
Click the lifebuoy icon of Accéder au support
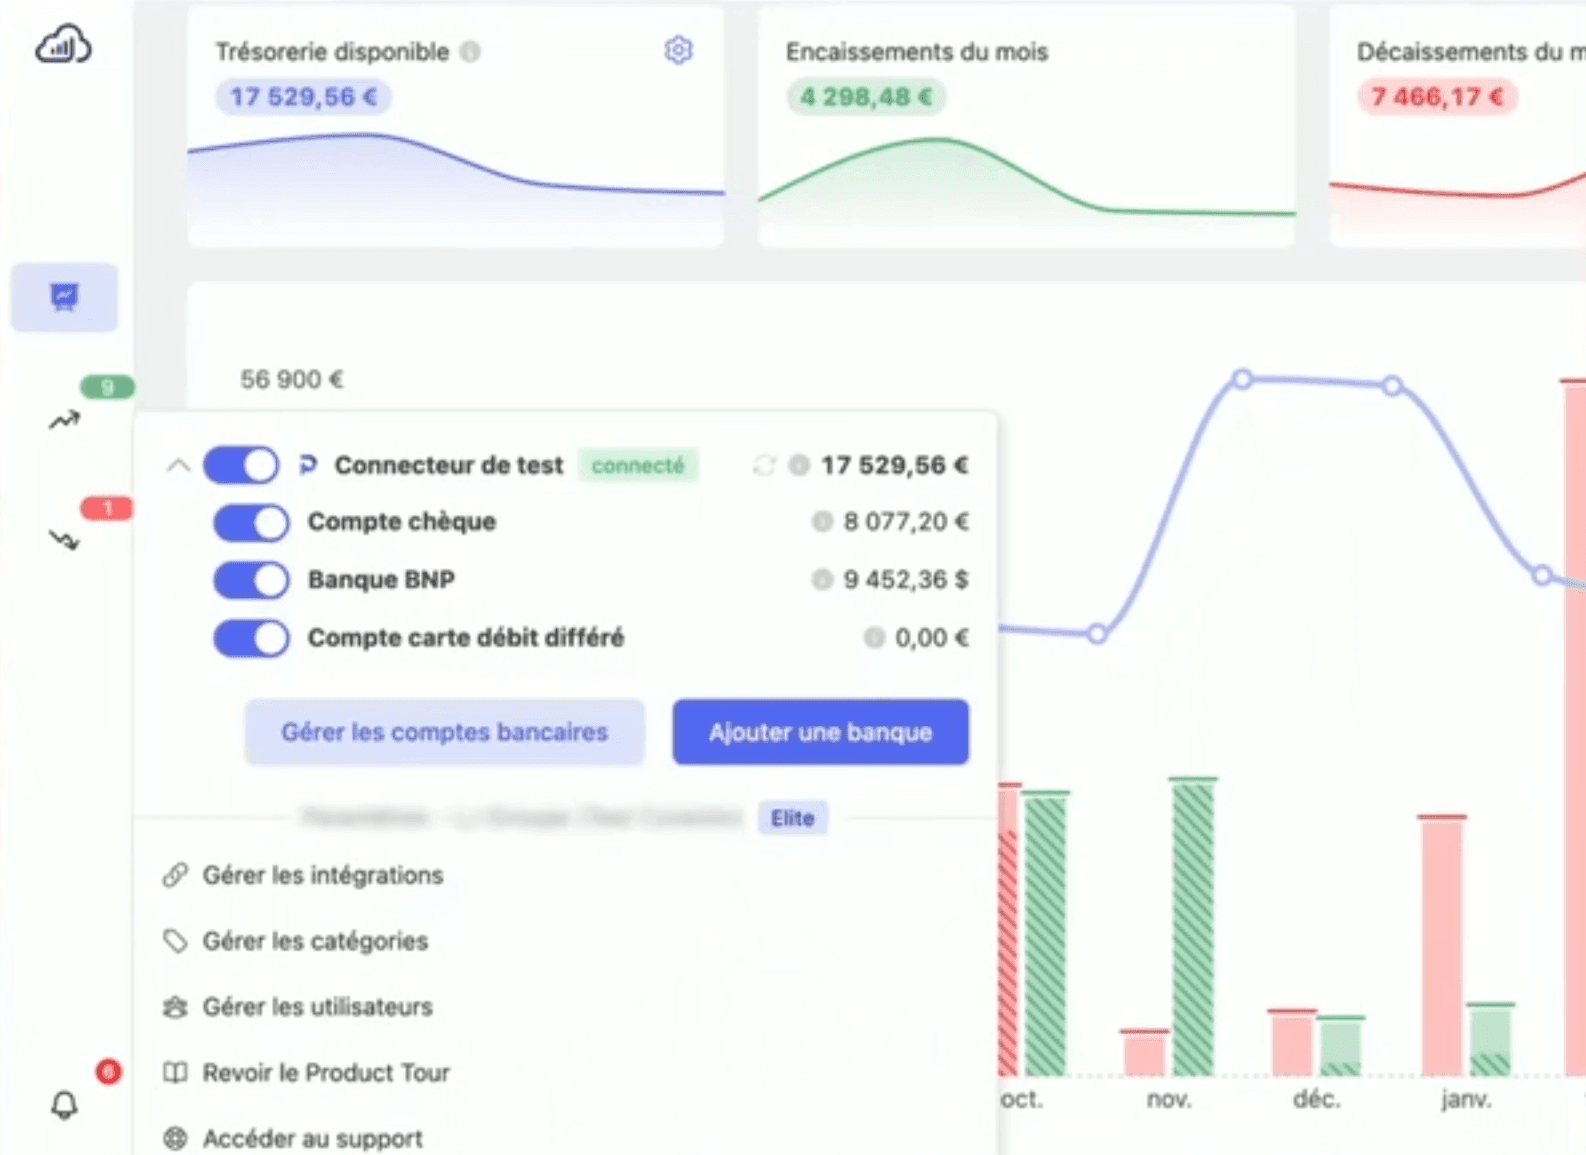coord(175,1138)
